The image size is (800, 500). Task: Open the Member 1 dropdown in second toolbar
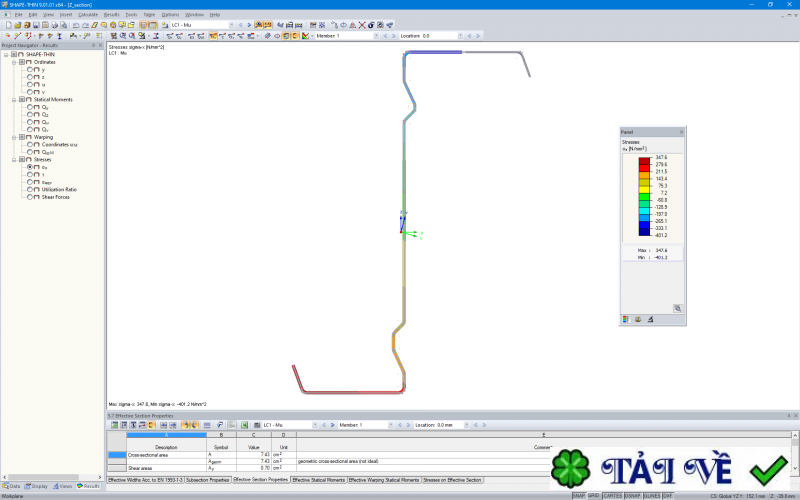coord(376,36)
